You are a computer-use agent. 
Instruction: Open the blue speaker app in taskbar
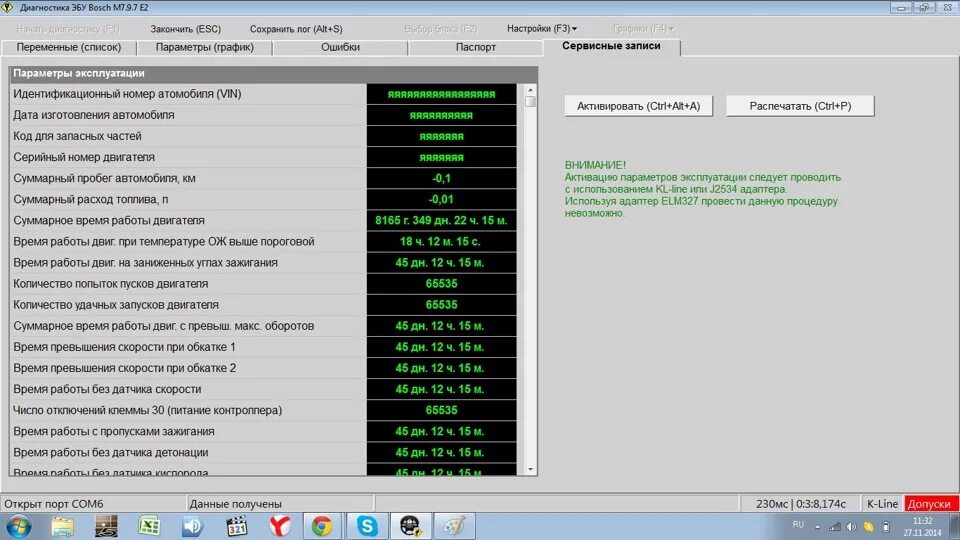tap(193, 527)
